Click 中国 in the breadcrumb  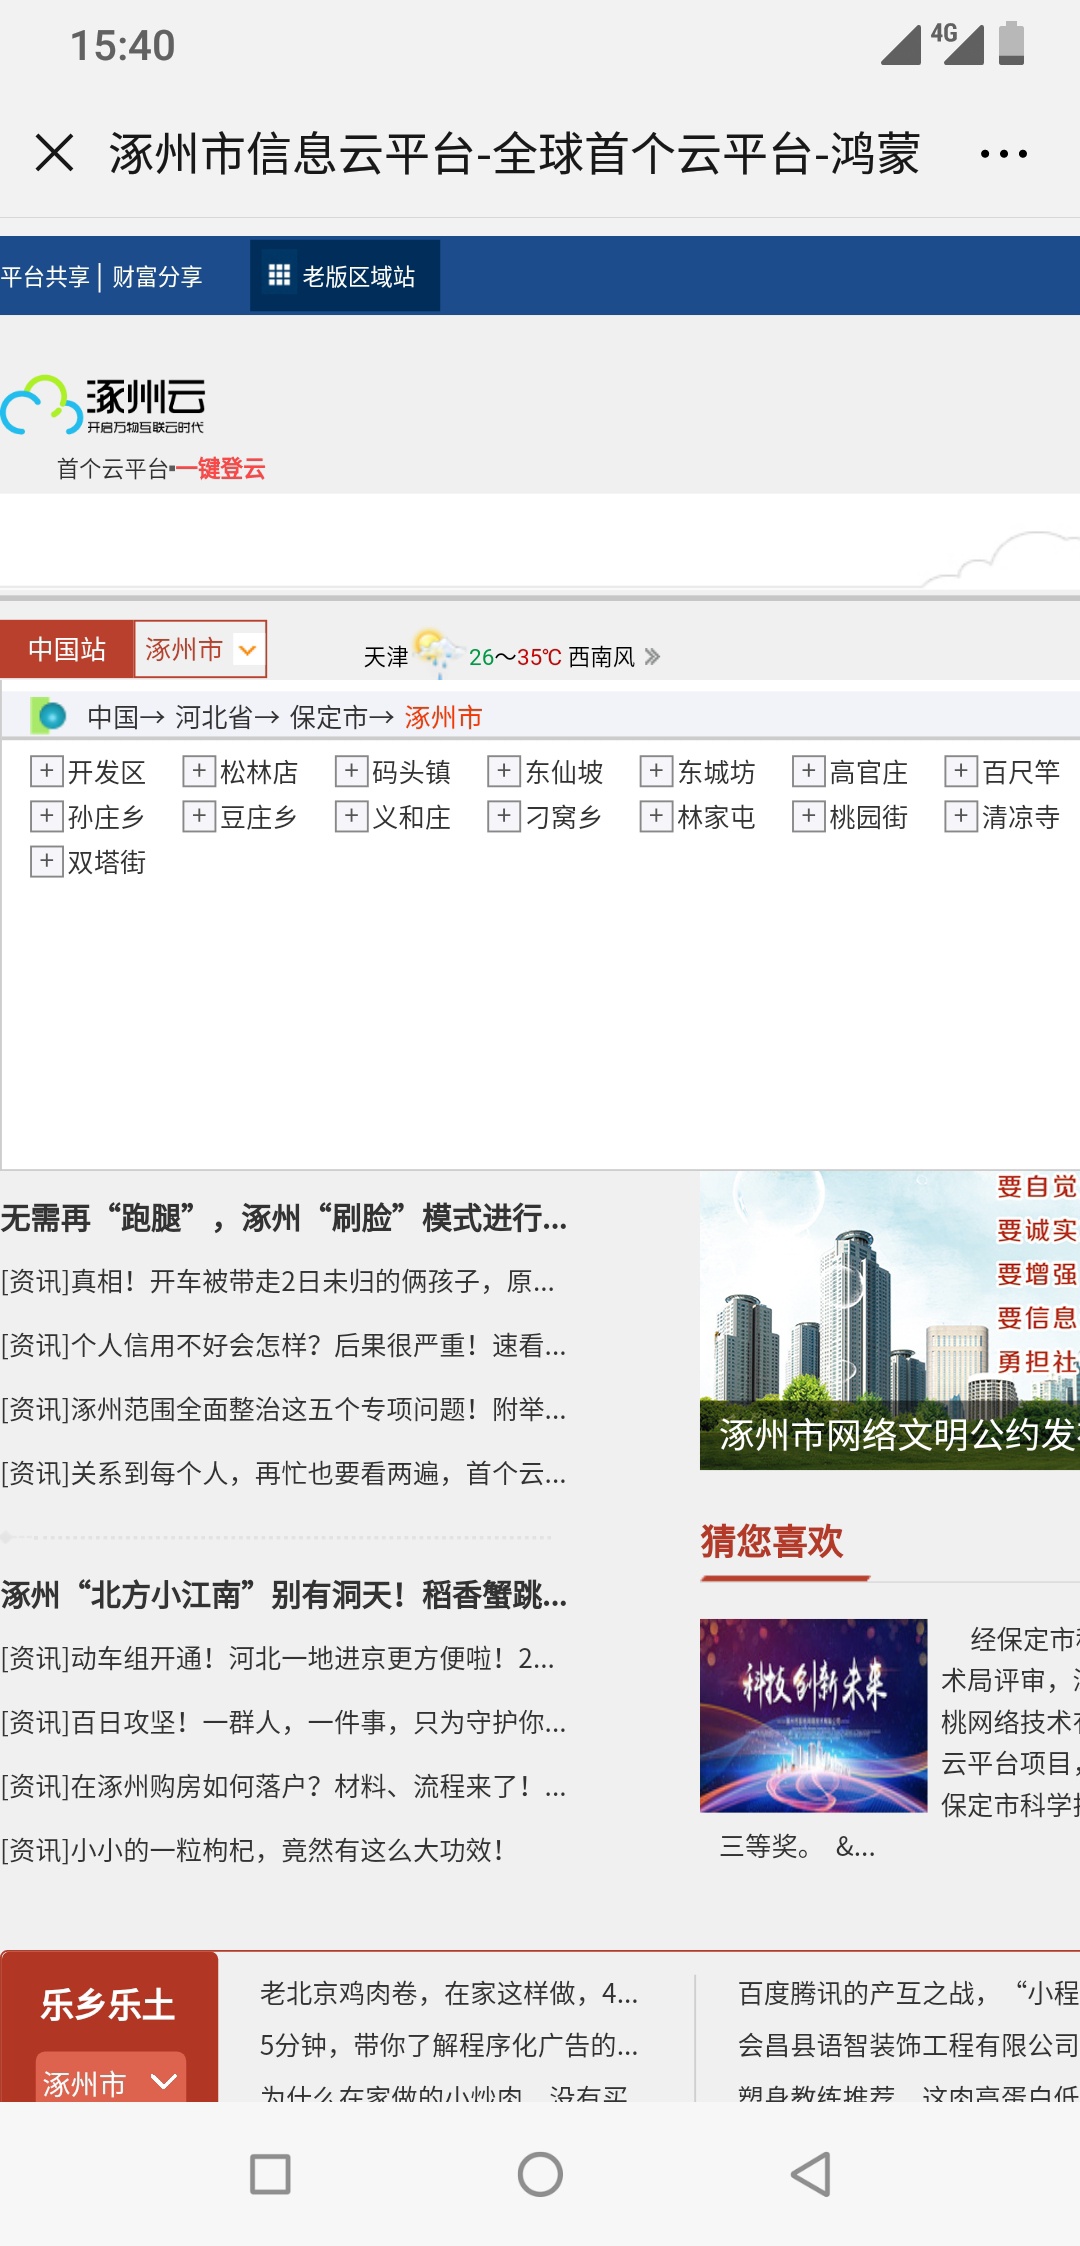tap(112, 717)
